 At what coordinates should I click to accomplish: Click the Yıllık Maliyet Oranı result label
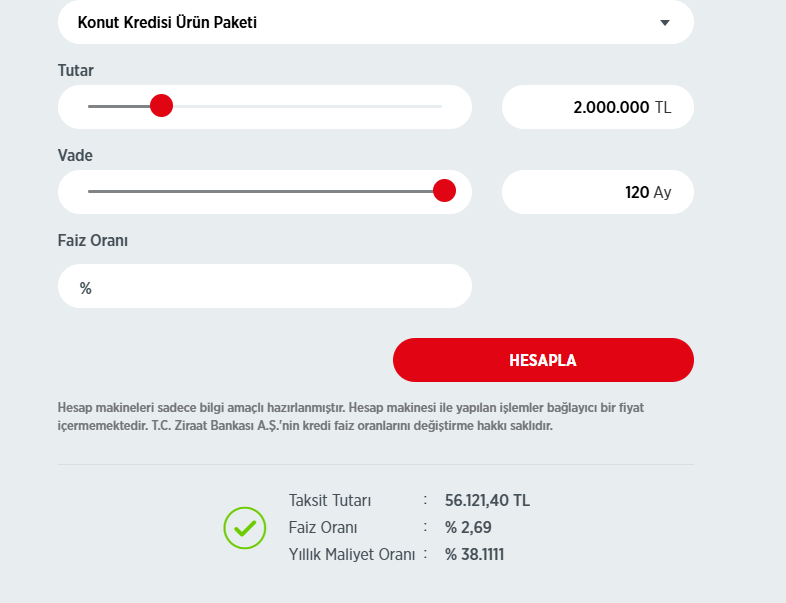pos(351,554)
